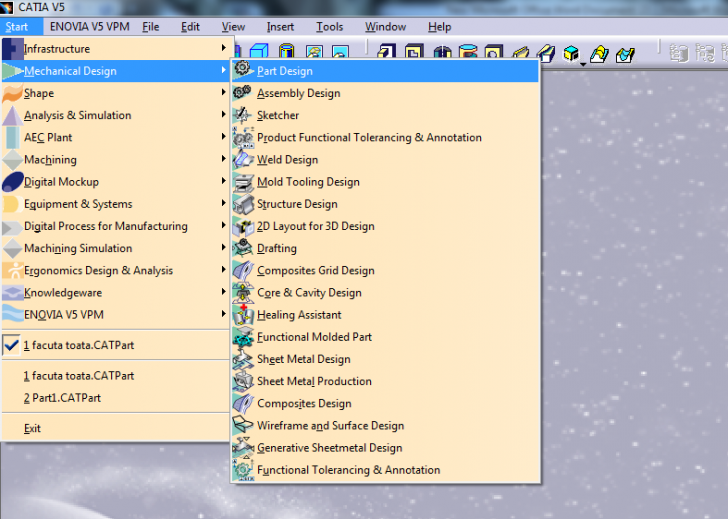Expand the Knowledgeware submenu arrow
This screenshot has width=728, height=519.
(x=223, y=292)
